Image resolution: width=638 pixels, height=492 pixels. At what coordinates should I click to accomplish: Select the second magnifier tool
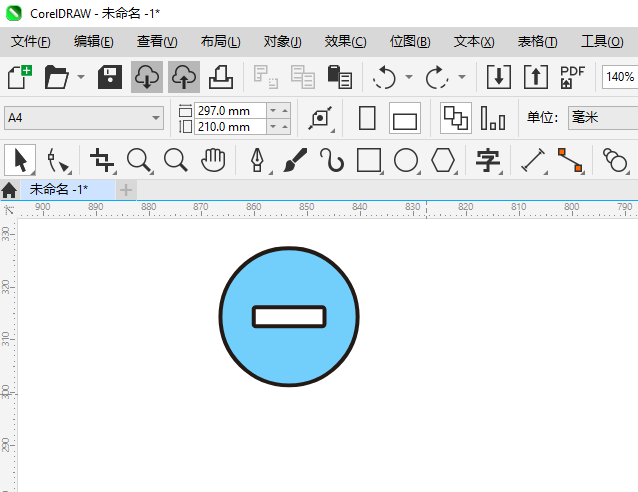coord(176,160)
